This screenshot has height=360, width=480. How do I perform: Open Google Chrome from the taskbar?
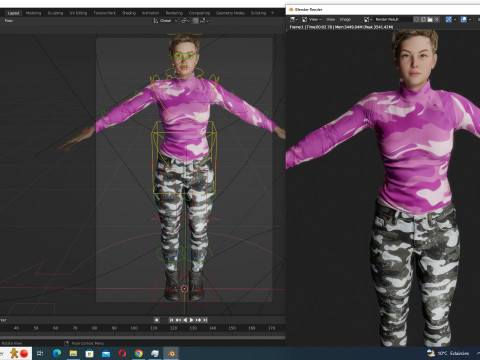pos(139,353)
